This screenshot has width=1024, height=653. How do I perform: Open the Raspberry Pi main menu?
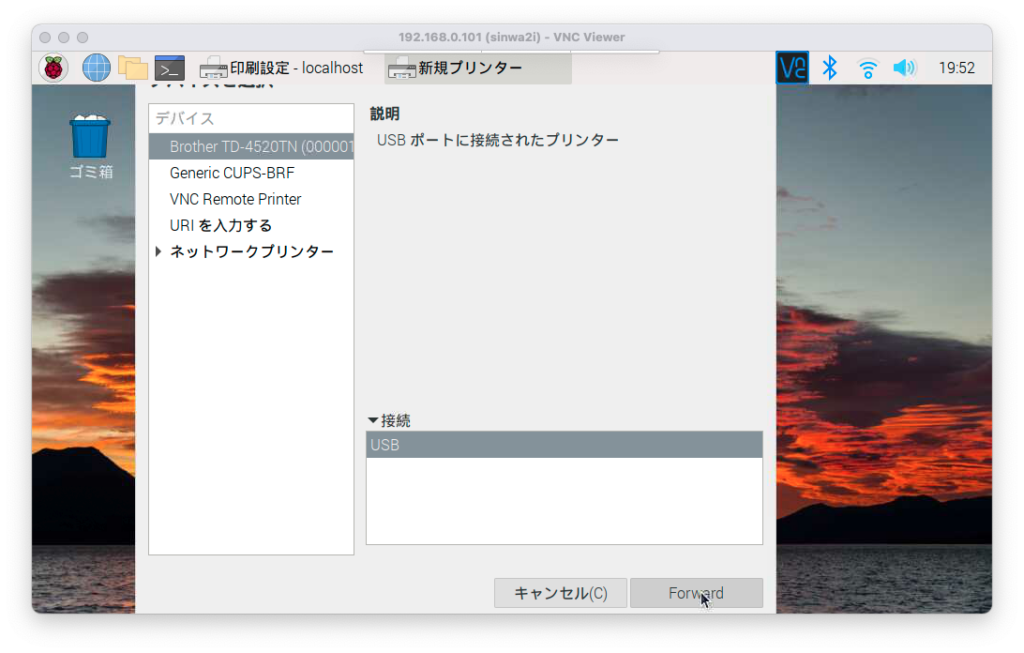point(53,68)
